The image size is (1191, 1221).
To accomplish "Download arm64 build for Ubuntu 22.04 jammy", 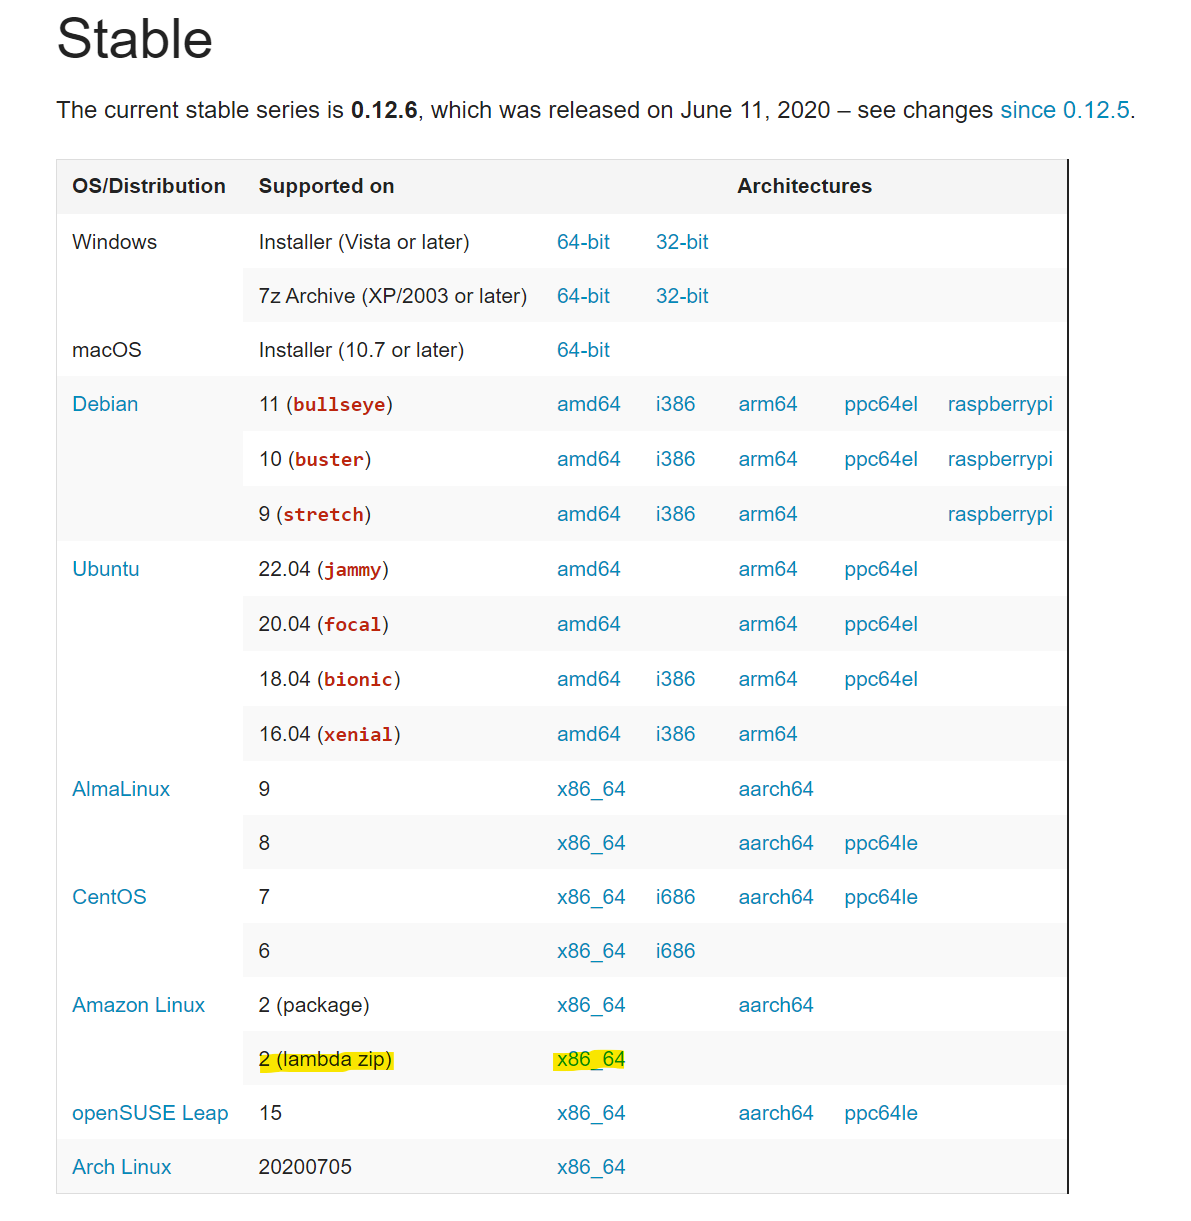I will tap(767, 568).
